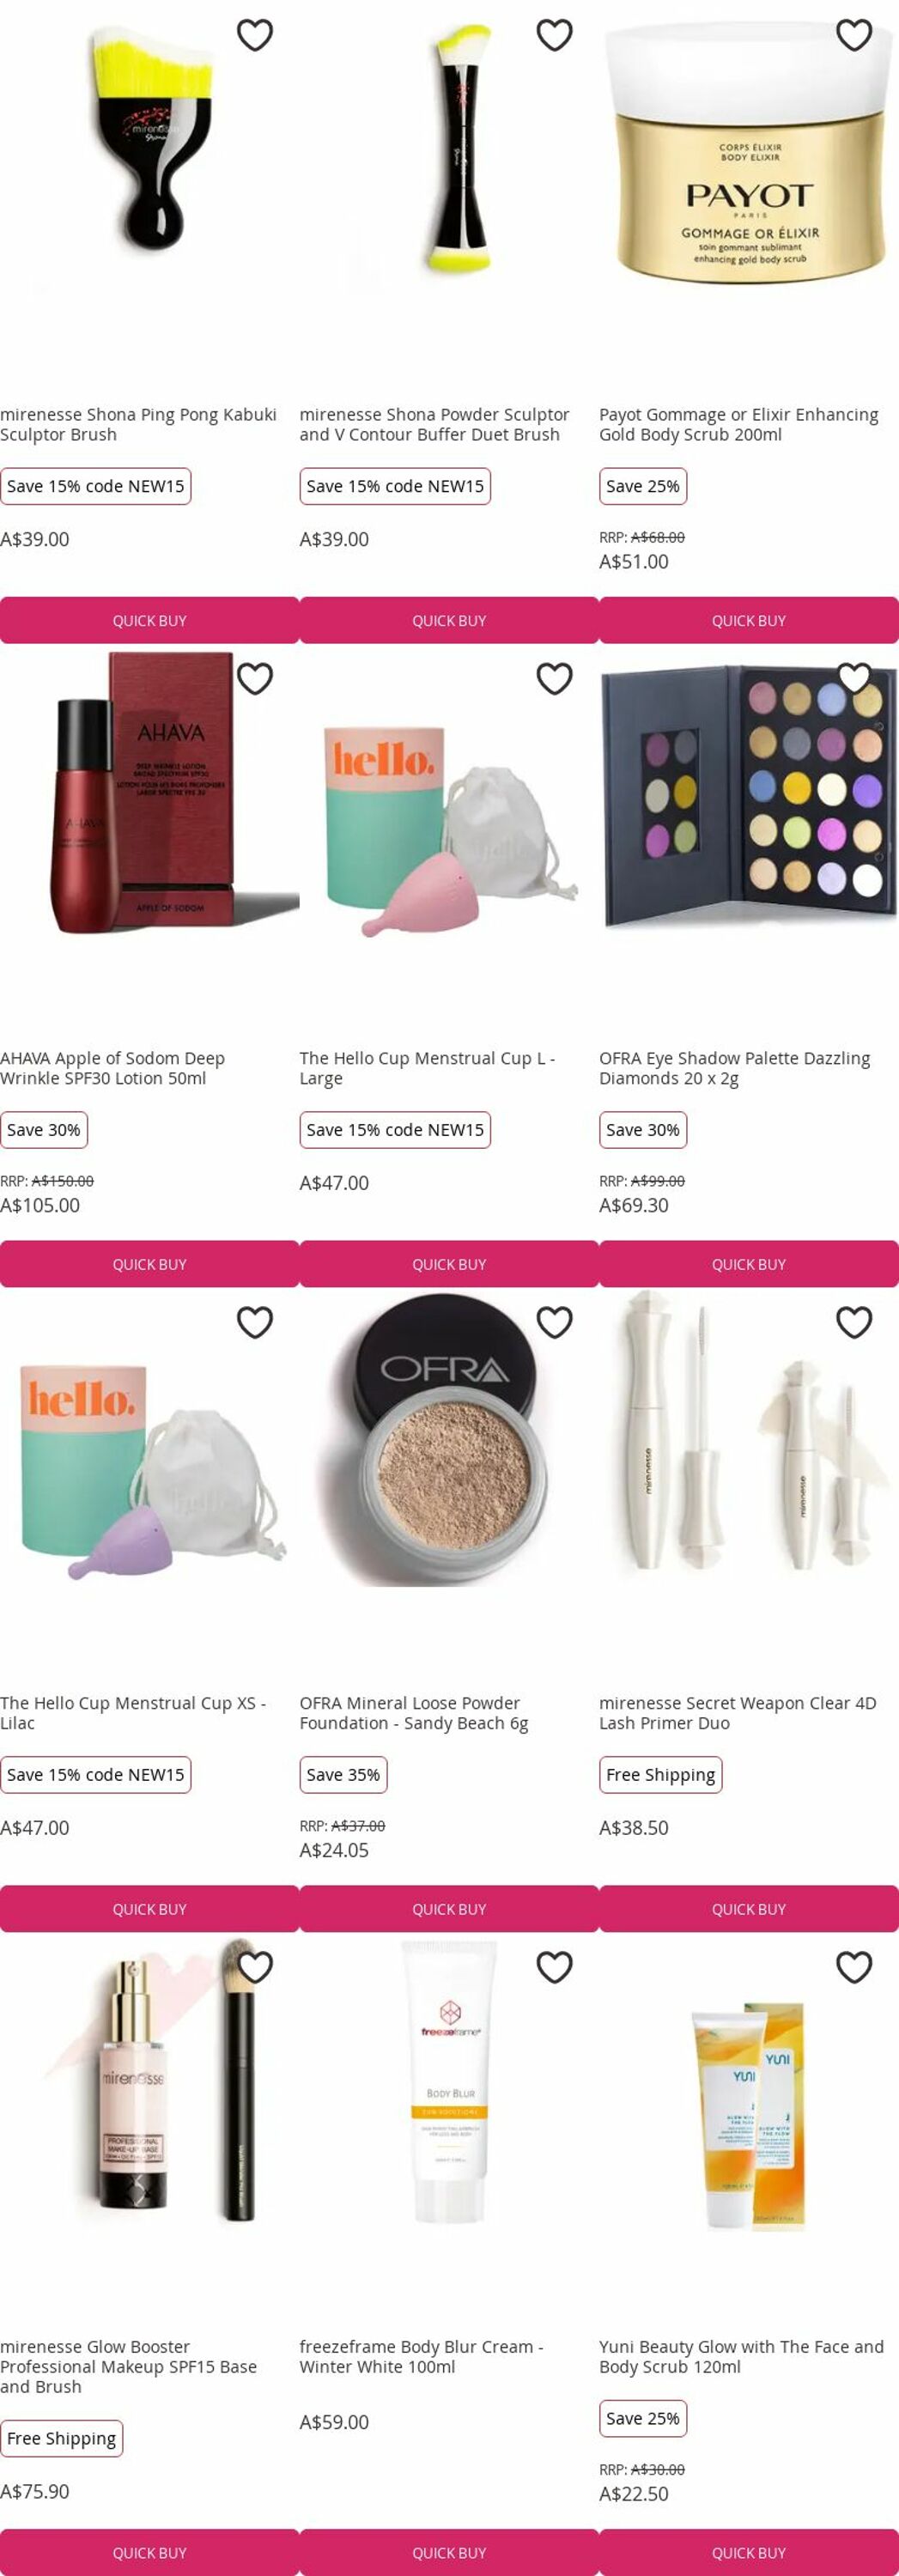899x2576 pixels.
Task: Open the OFRA Eye Shadow Palette product title
Action: click(x=735, y=1068)
